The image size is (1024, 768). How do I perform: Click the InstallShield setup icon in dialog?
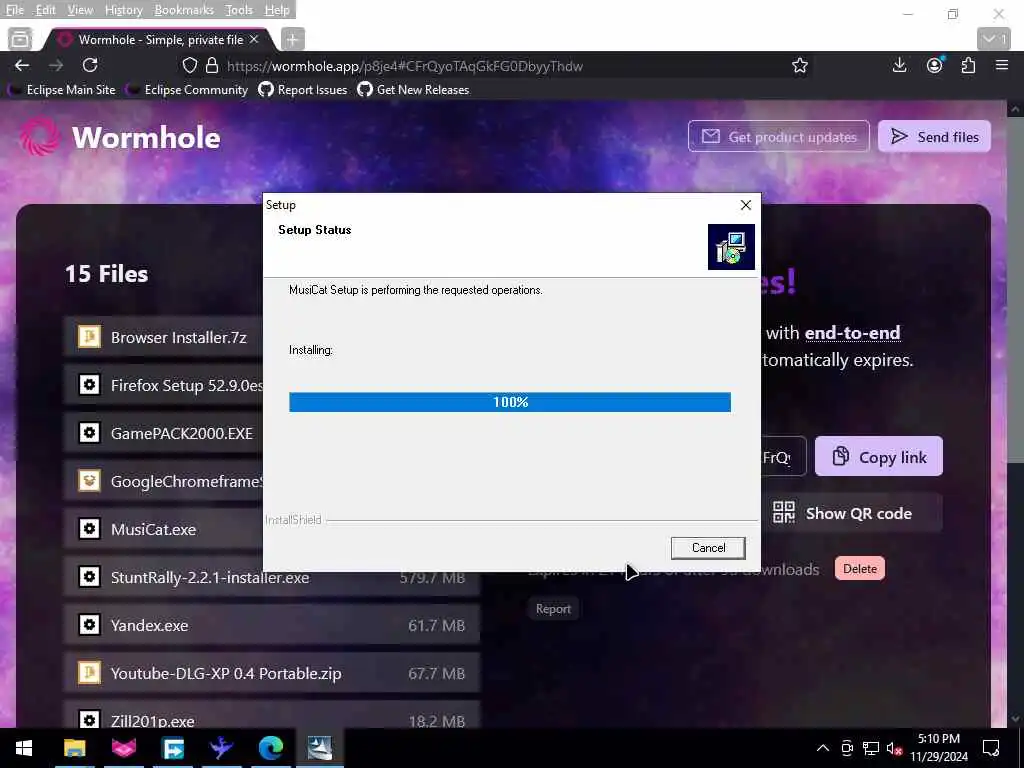[731, 247]
